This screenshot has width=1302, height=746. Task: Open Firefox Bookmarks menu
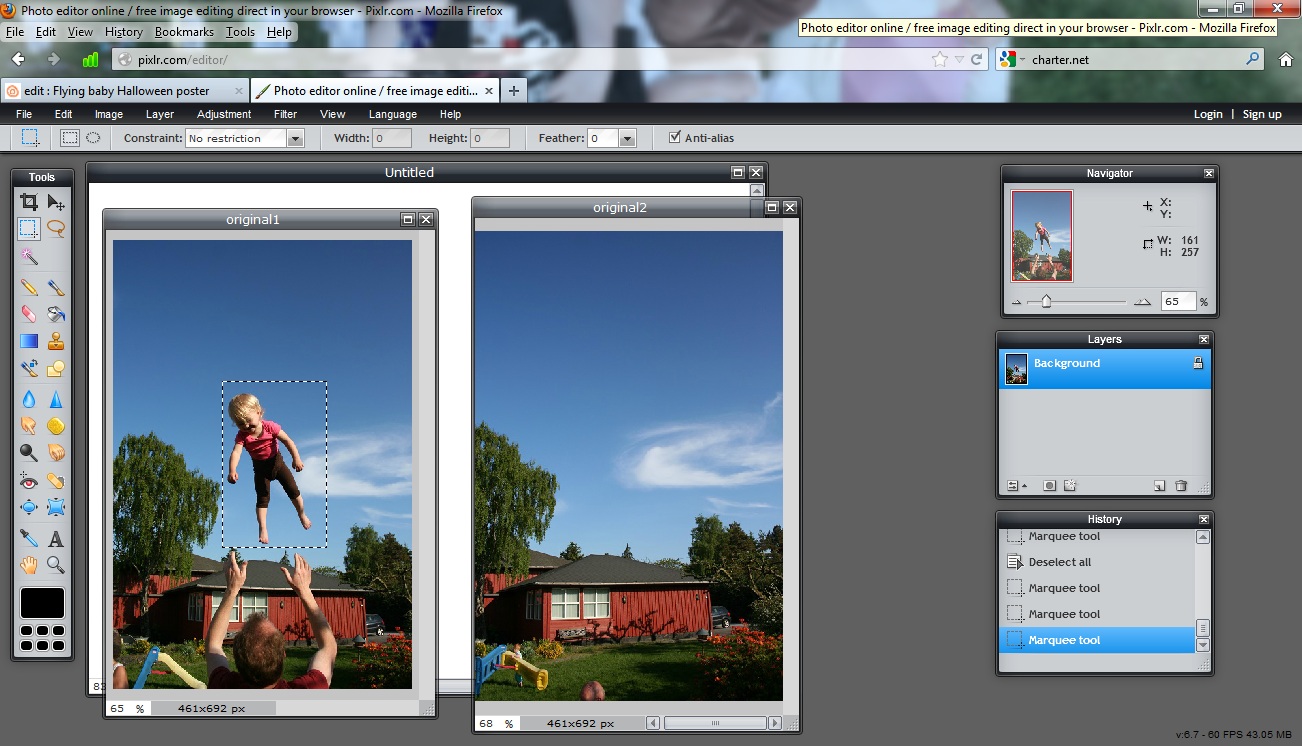(x=184, y=32)
